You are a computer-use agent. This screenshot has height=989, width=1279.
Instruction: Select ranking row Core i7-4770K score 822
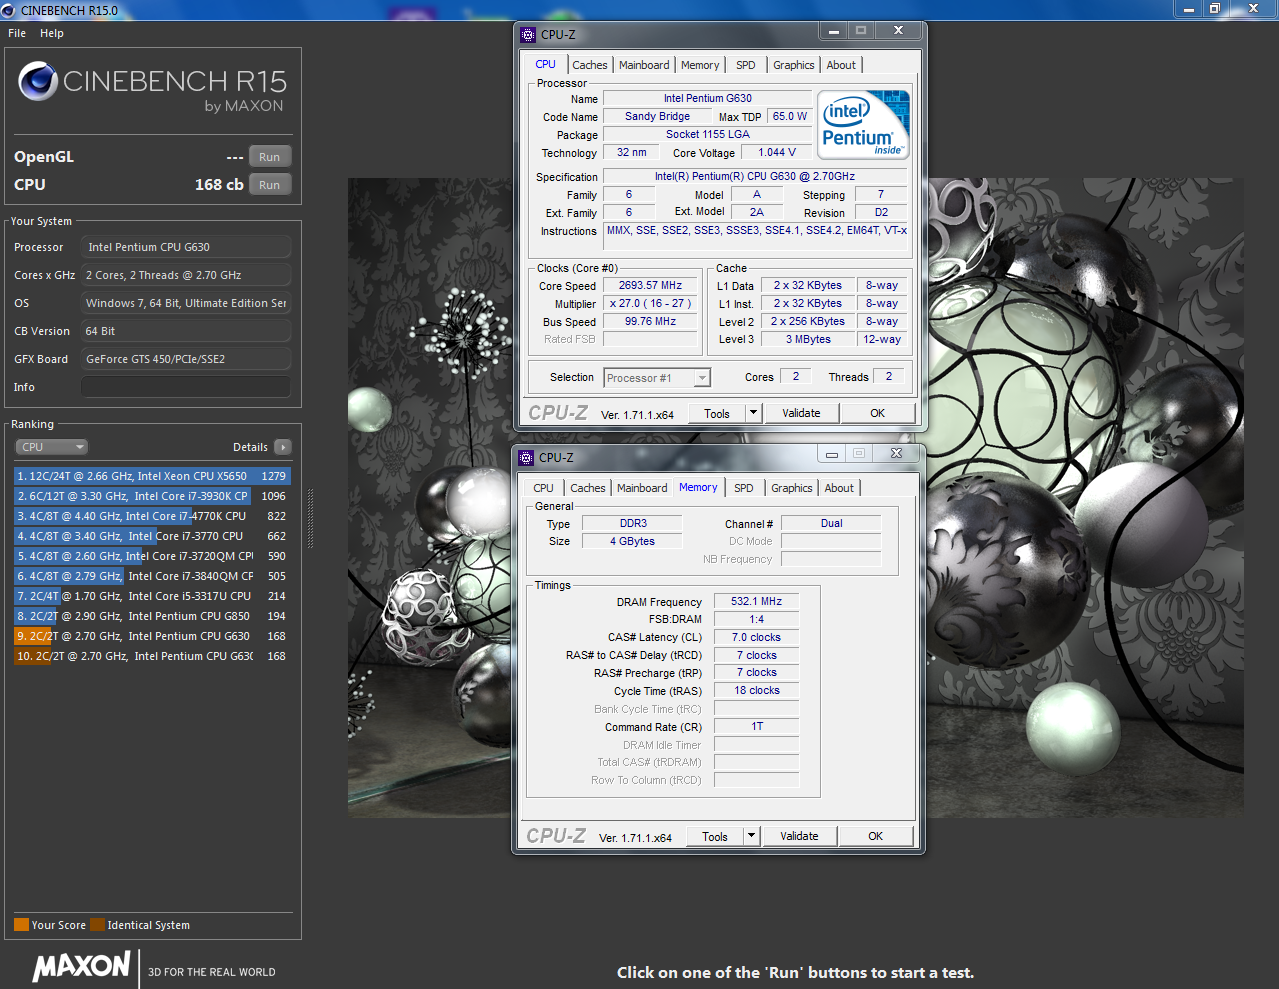tap(152, 516)
